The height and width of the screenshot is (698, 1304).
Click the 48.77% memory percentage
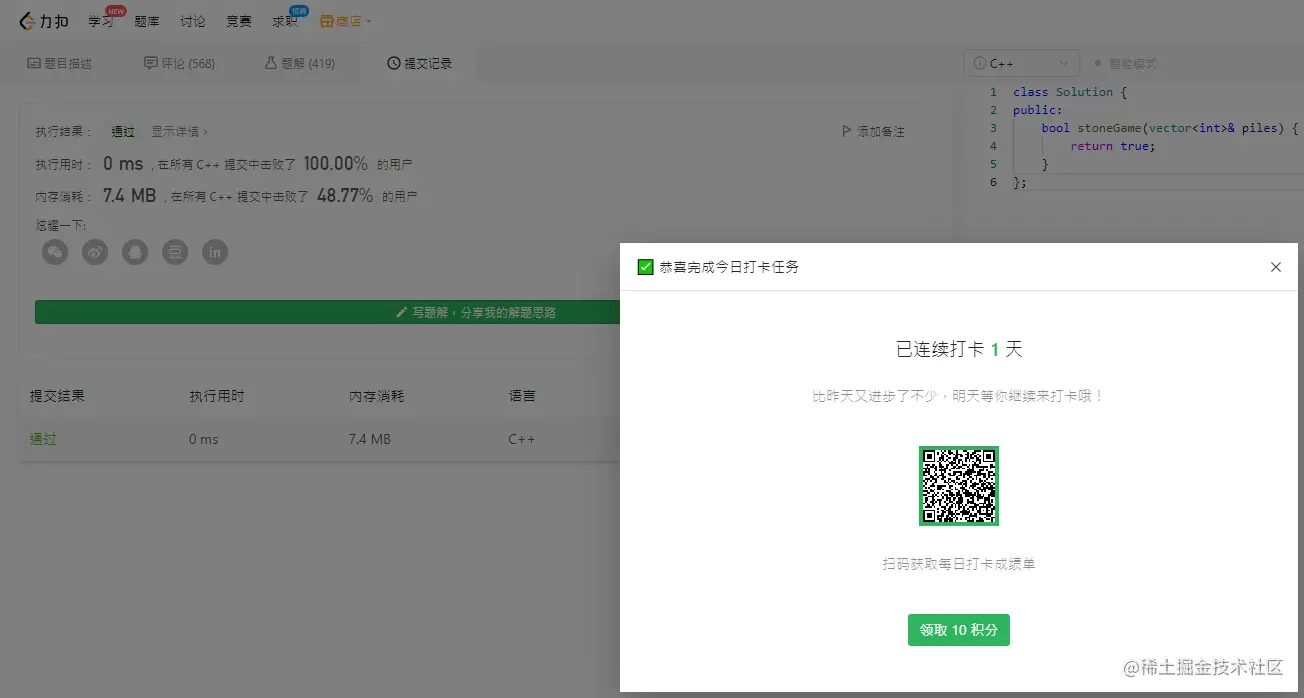[345, 196]
